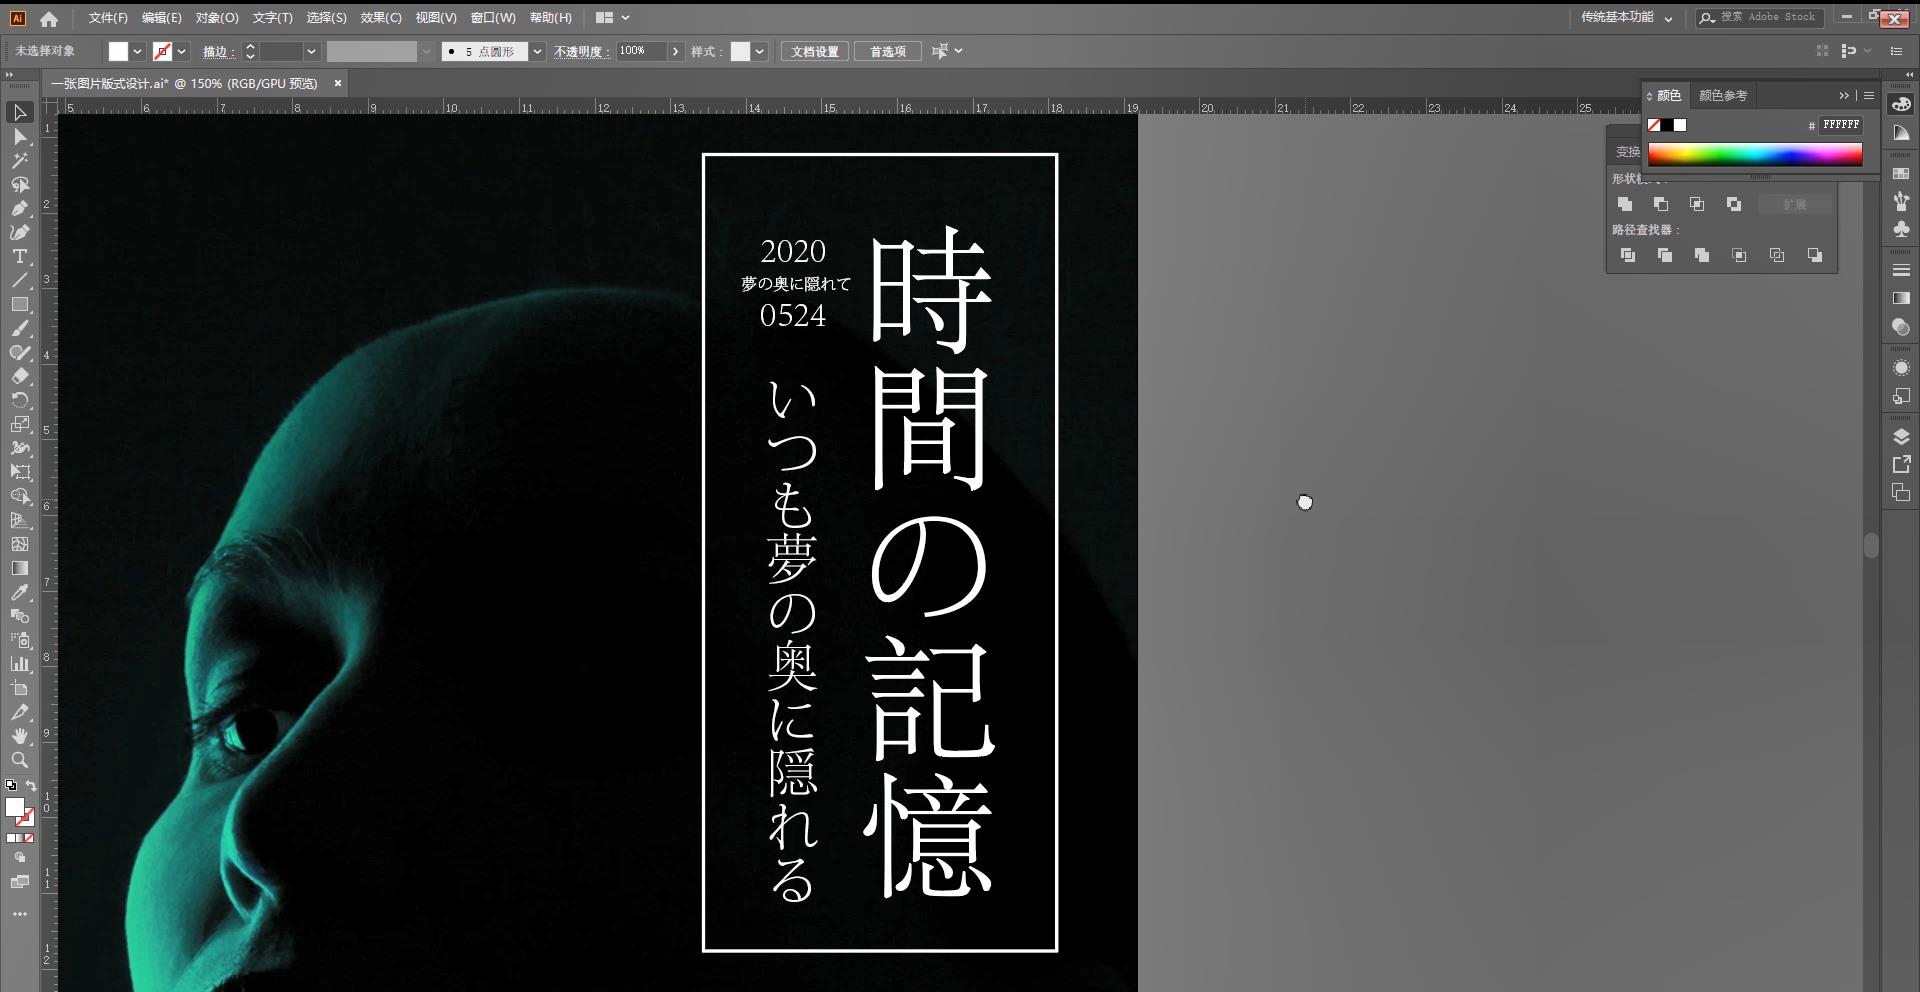1920x992 pixels.
Task: Click the 首选项 button
Action: pyautogui.click(x=888, y=52)
